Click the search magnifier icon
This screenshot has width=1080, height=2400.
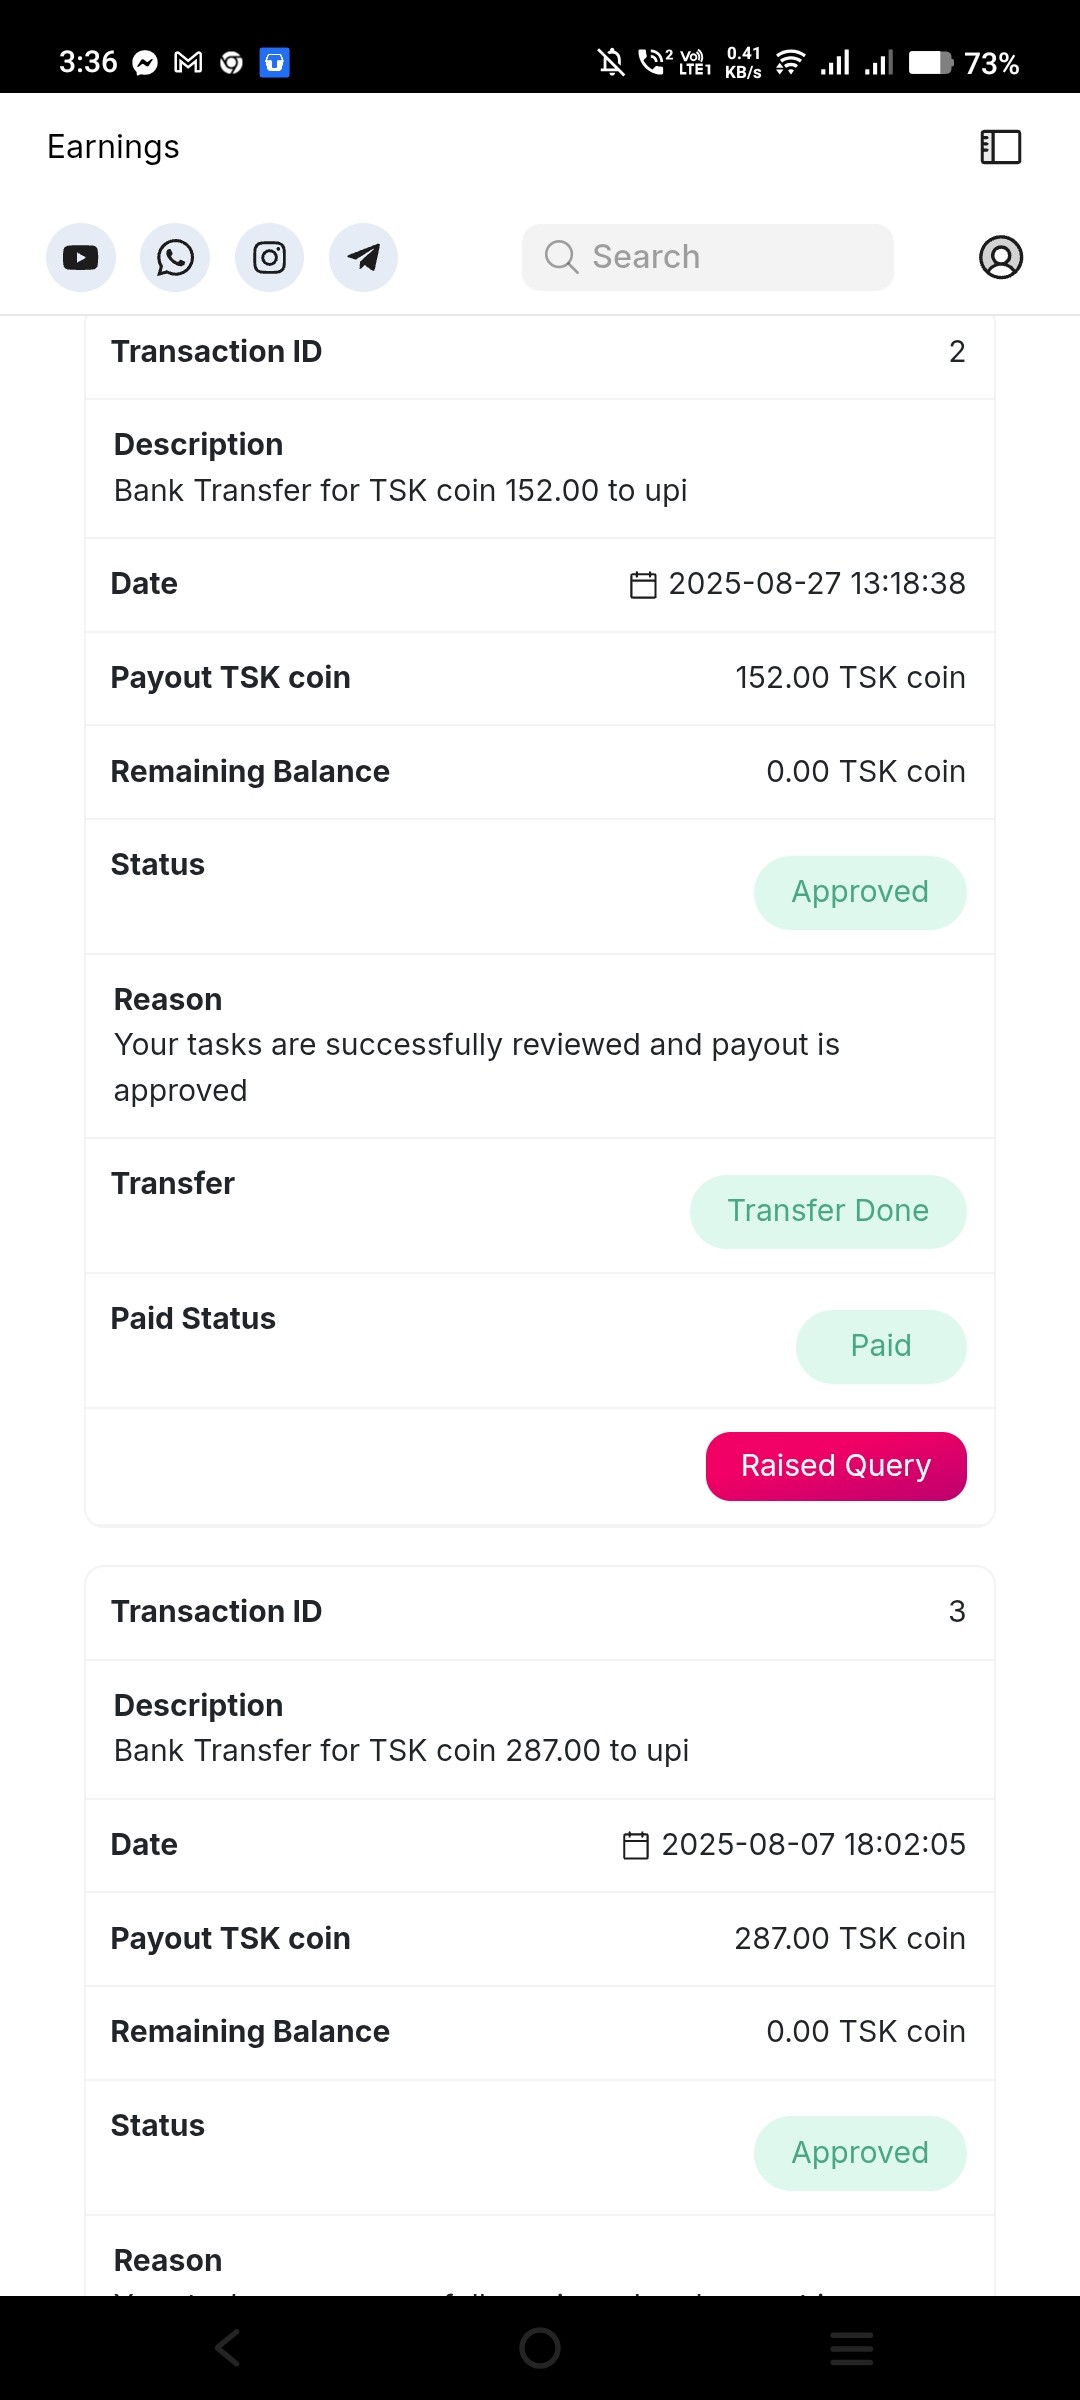(x=561, y=257)
